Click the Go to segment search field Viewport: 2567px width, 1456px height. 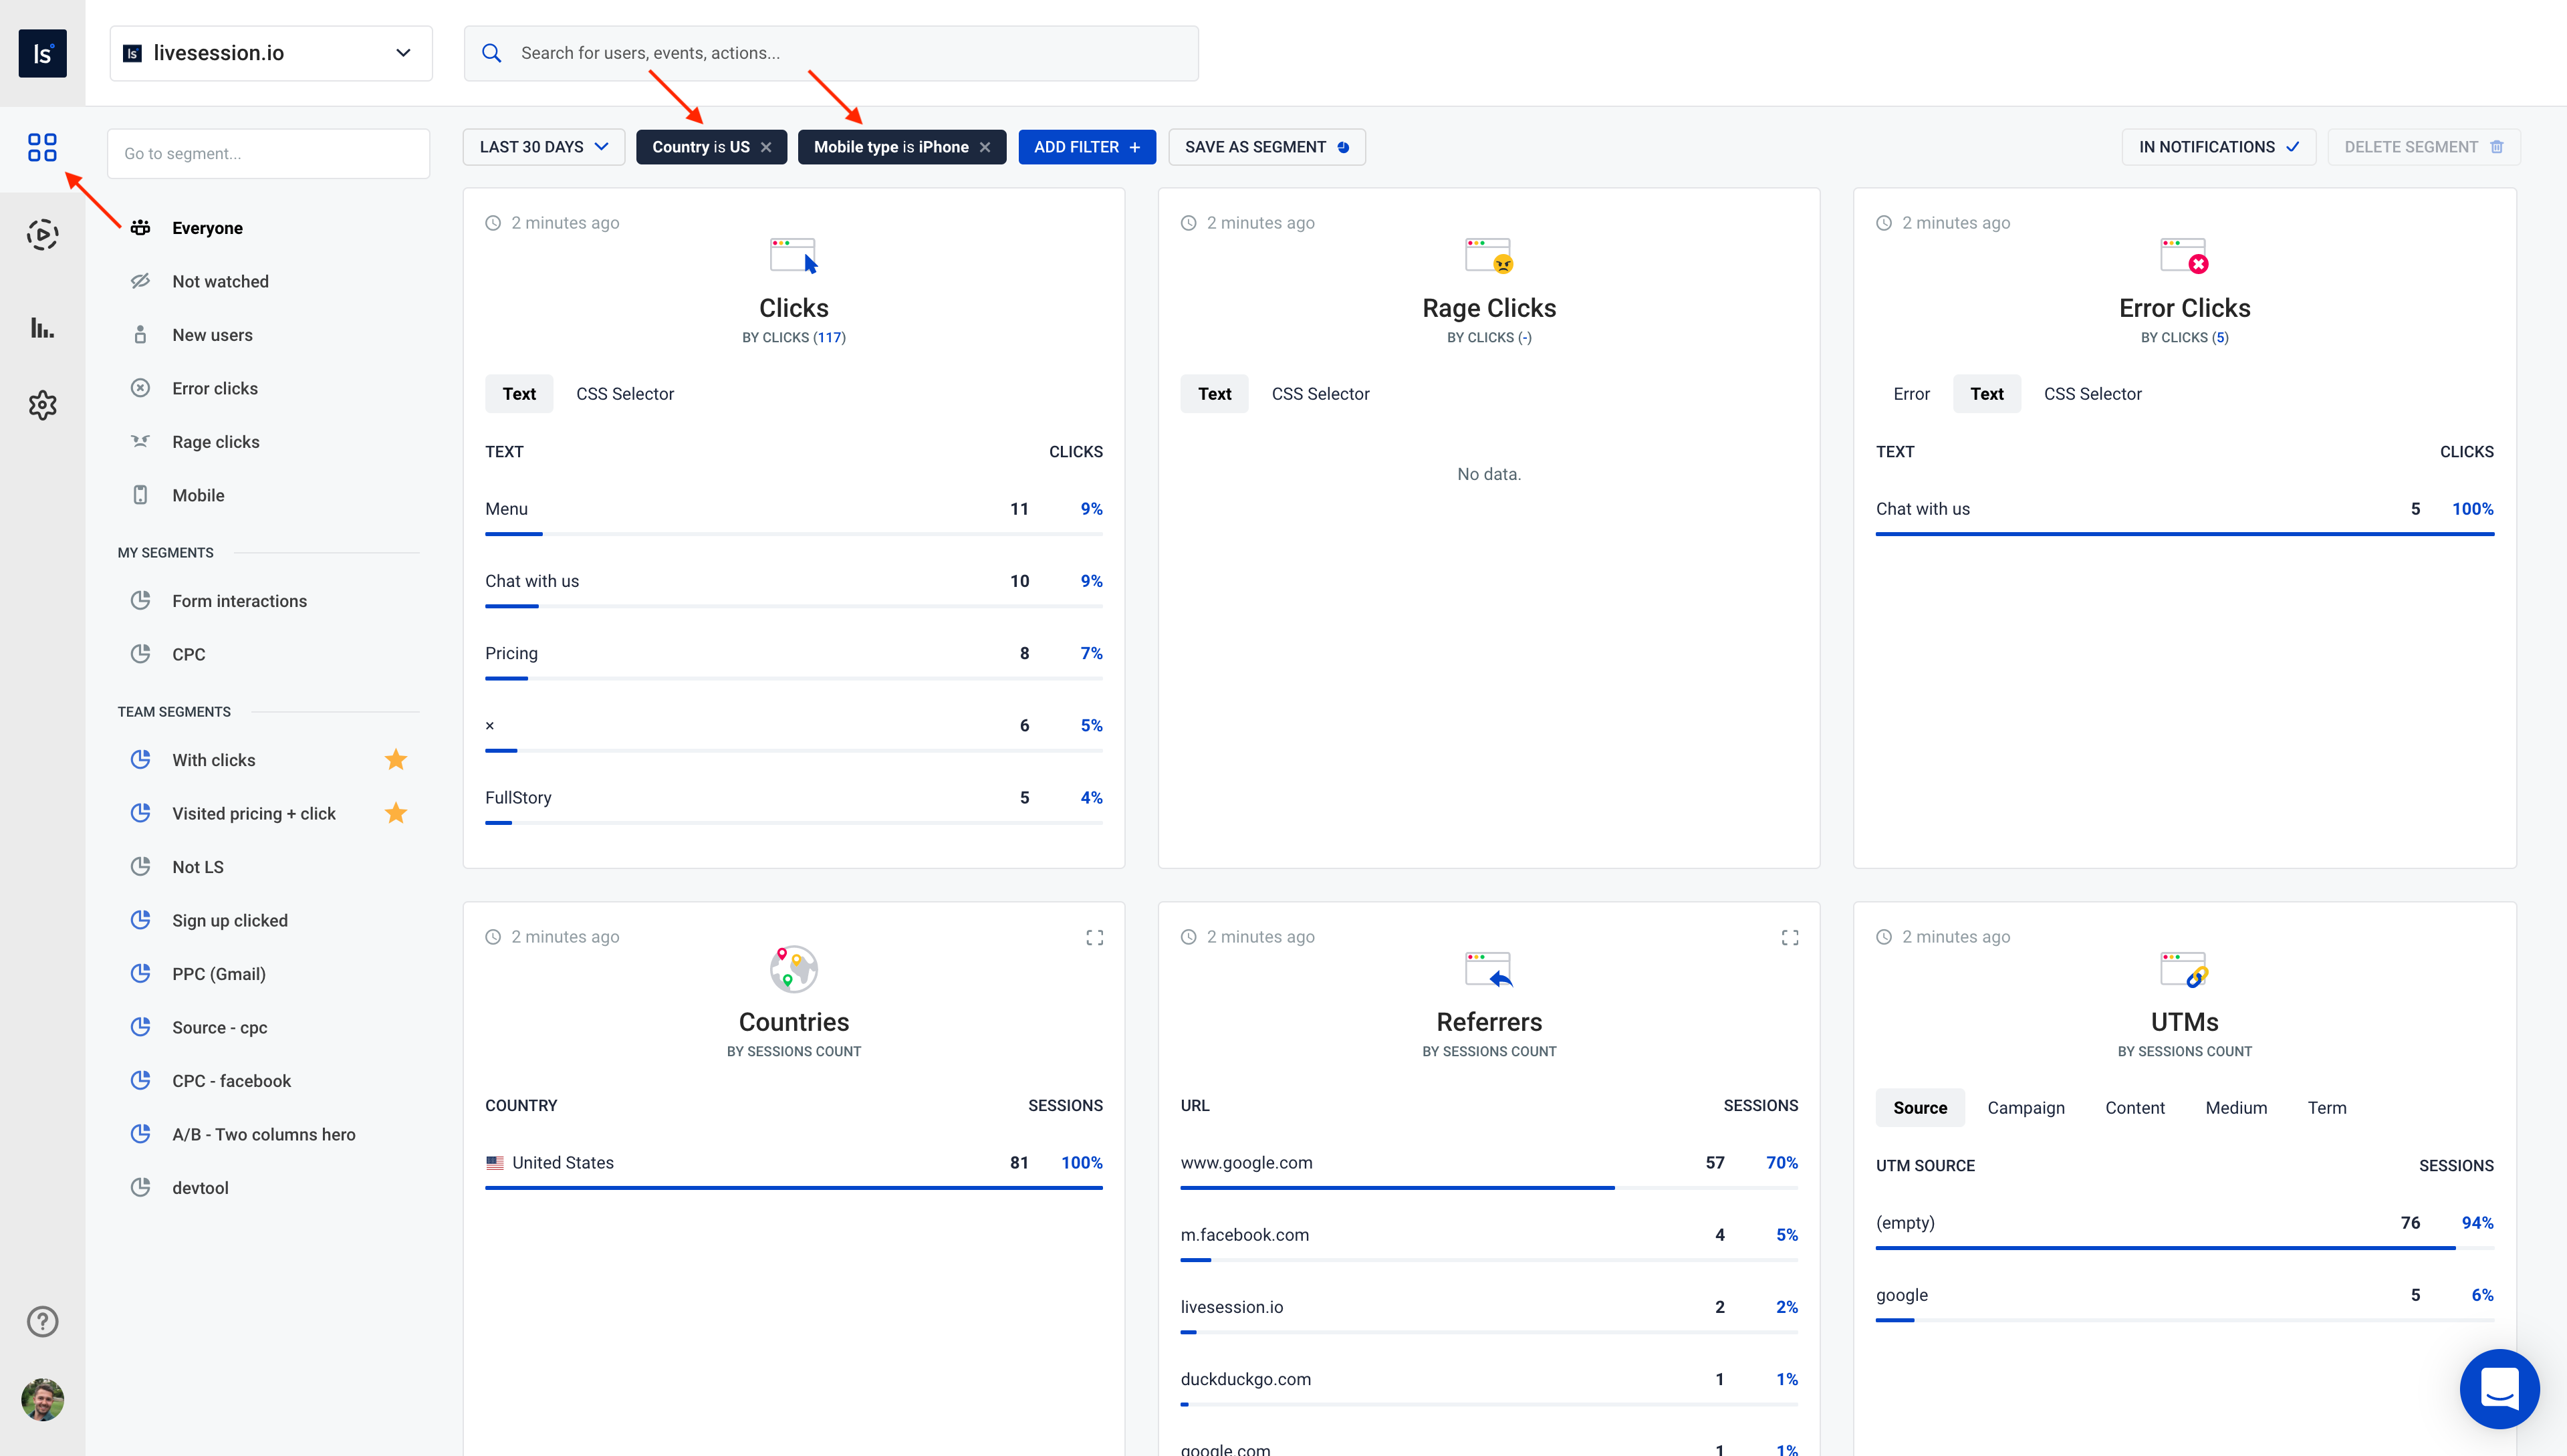(268, 153)
